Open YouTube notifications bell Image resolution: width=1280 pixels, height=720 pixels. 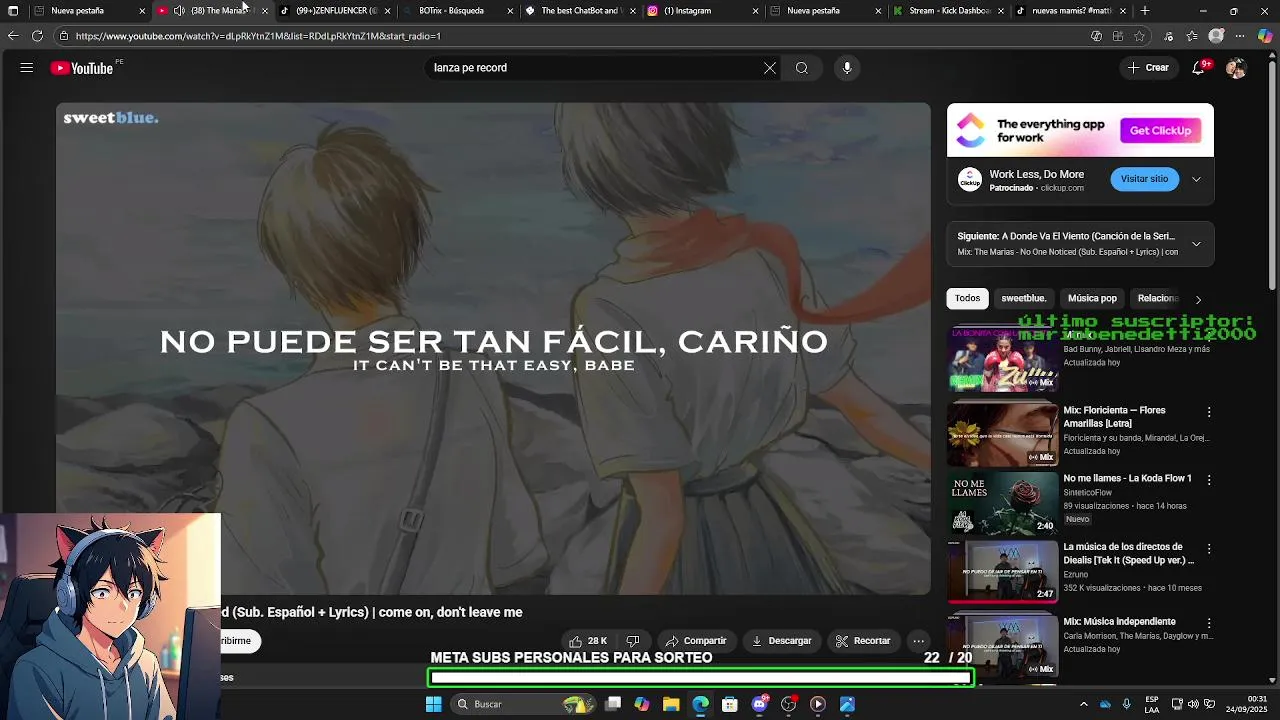click(x=1198, y=68)
